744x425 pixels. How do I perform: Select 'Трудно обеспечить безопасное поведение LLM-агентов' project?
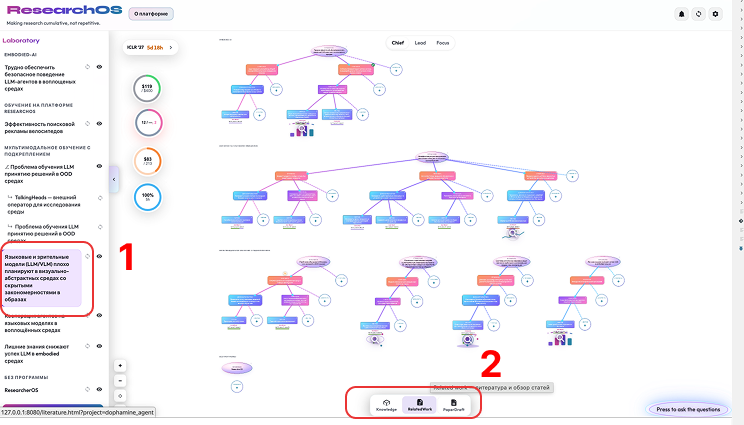pos(40,78)
